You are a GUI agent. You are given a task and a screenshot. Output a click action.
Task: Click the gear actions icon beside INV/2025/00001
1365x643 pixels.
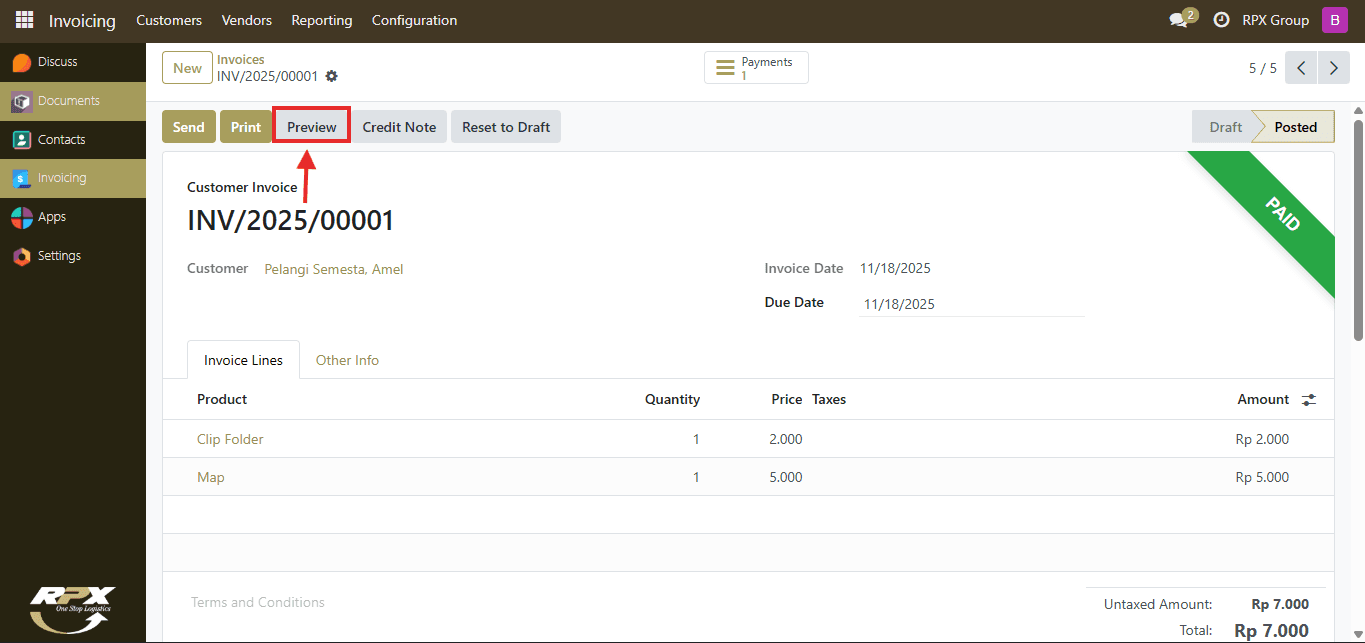point(332,77)
